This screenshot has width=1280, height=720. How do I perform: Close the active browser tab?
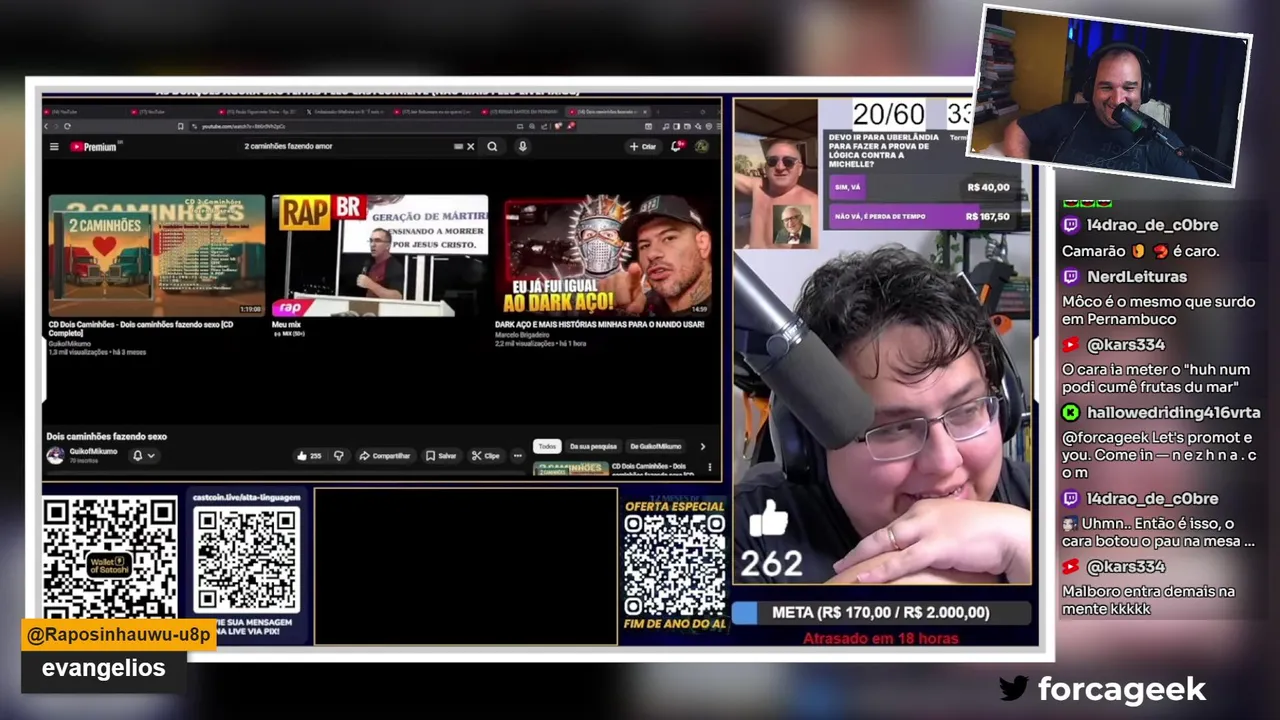pyautogui.click(x=645, y=112)
